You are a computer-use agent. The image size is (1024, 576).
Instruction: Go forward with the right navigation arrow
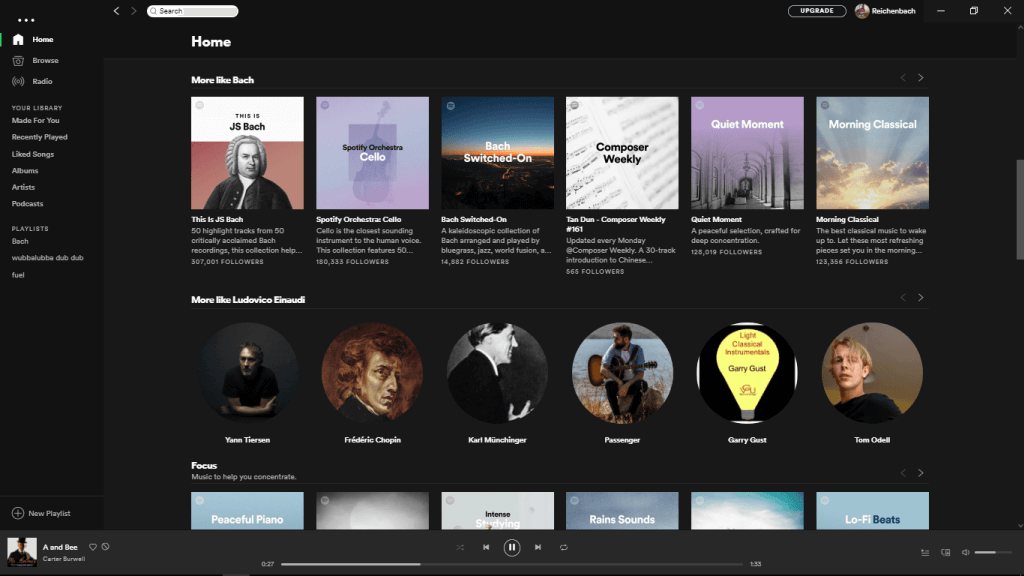click(x=133, y=11)
